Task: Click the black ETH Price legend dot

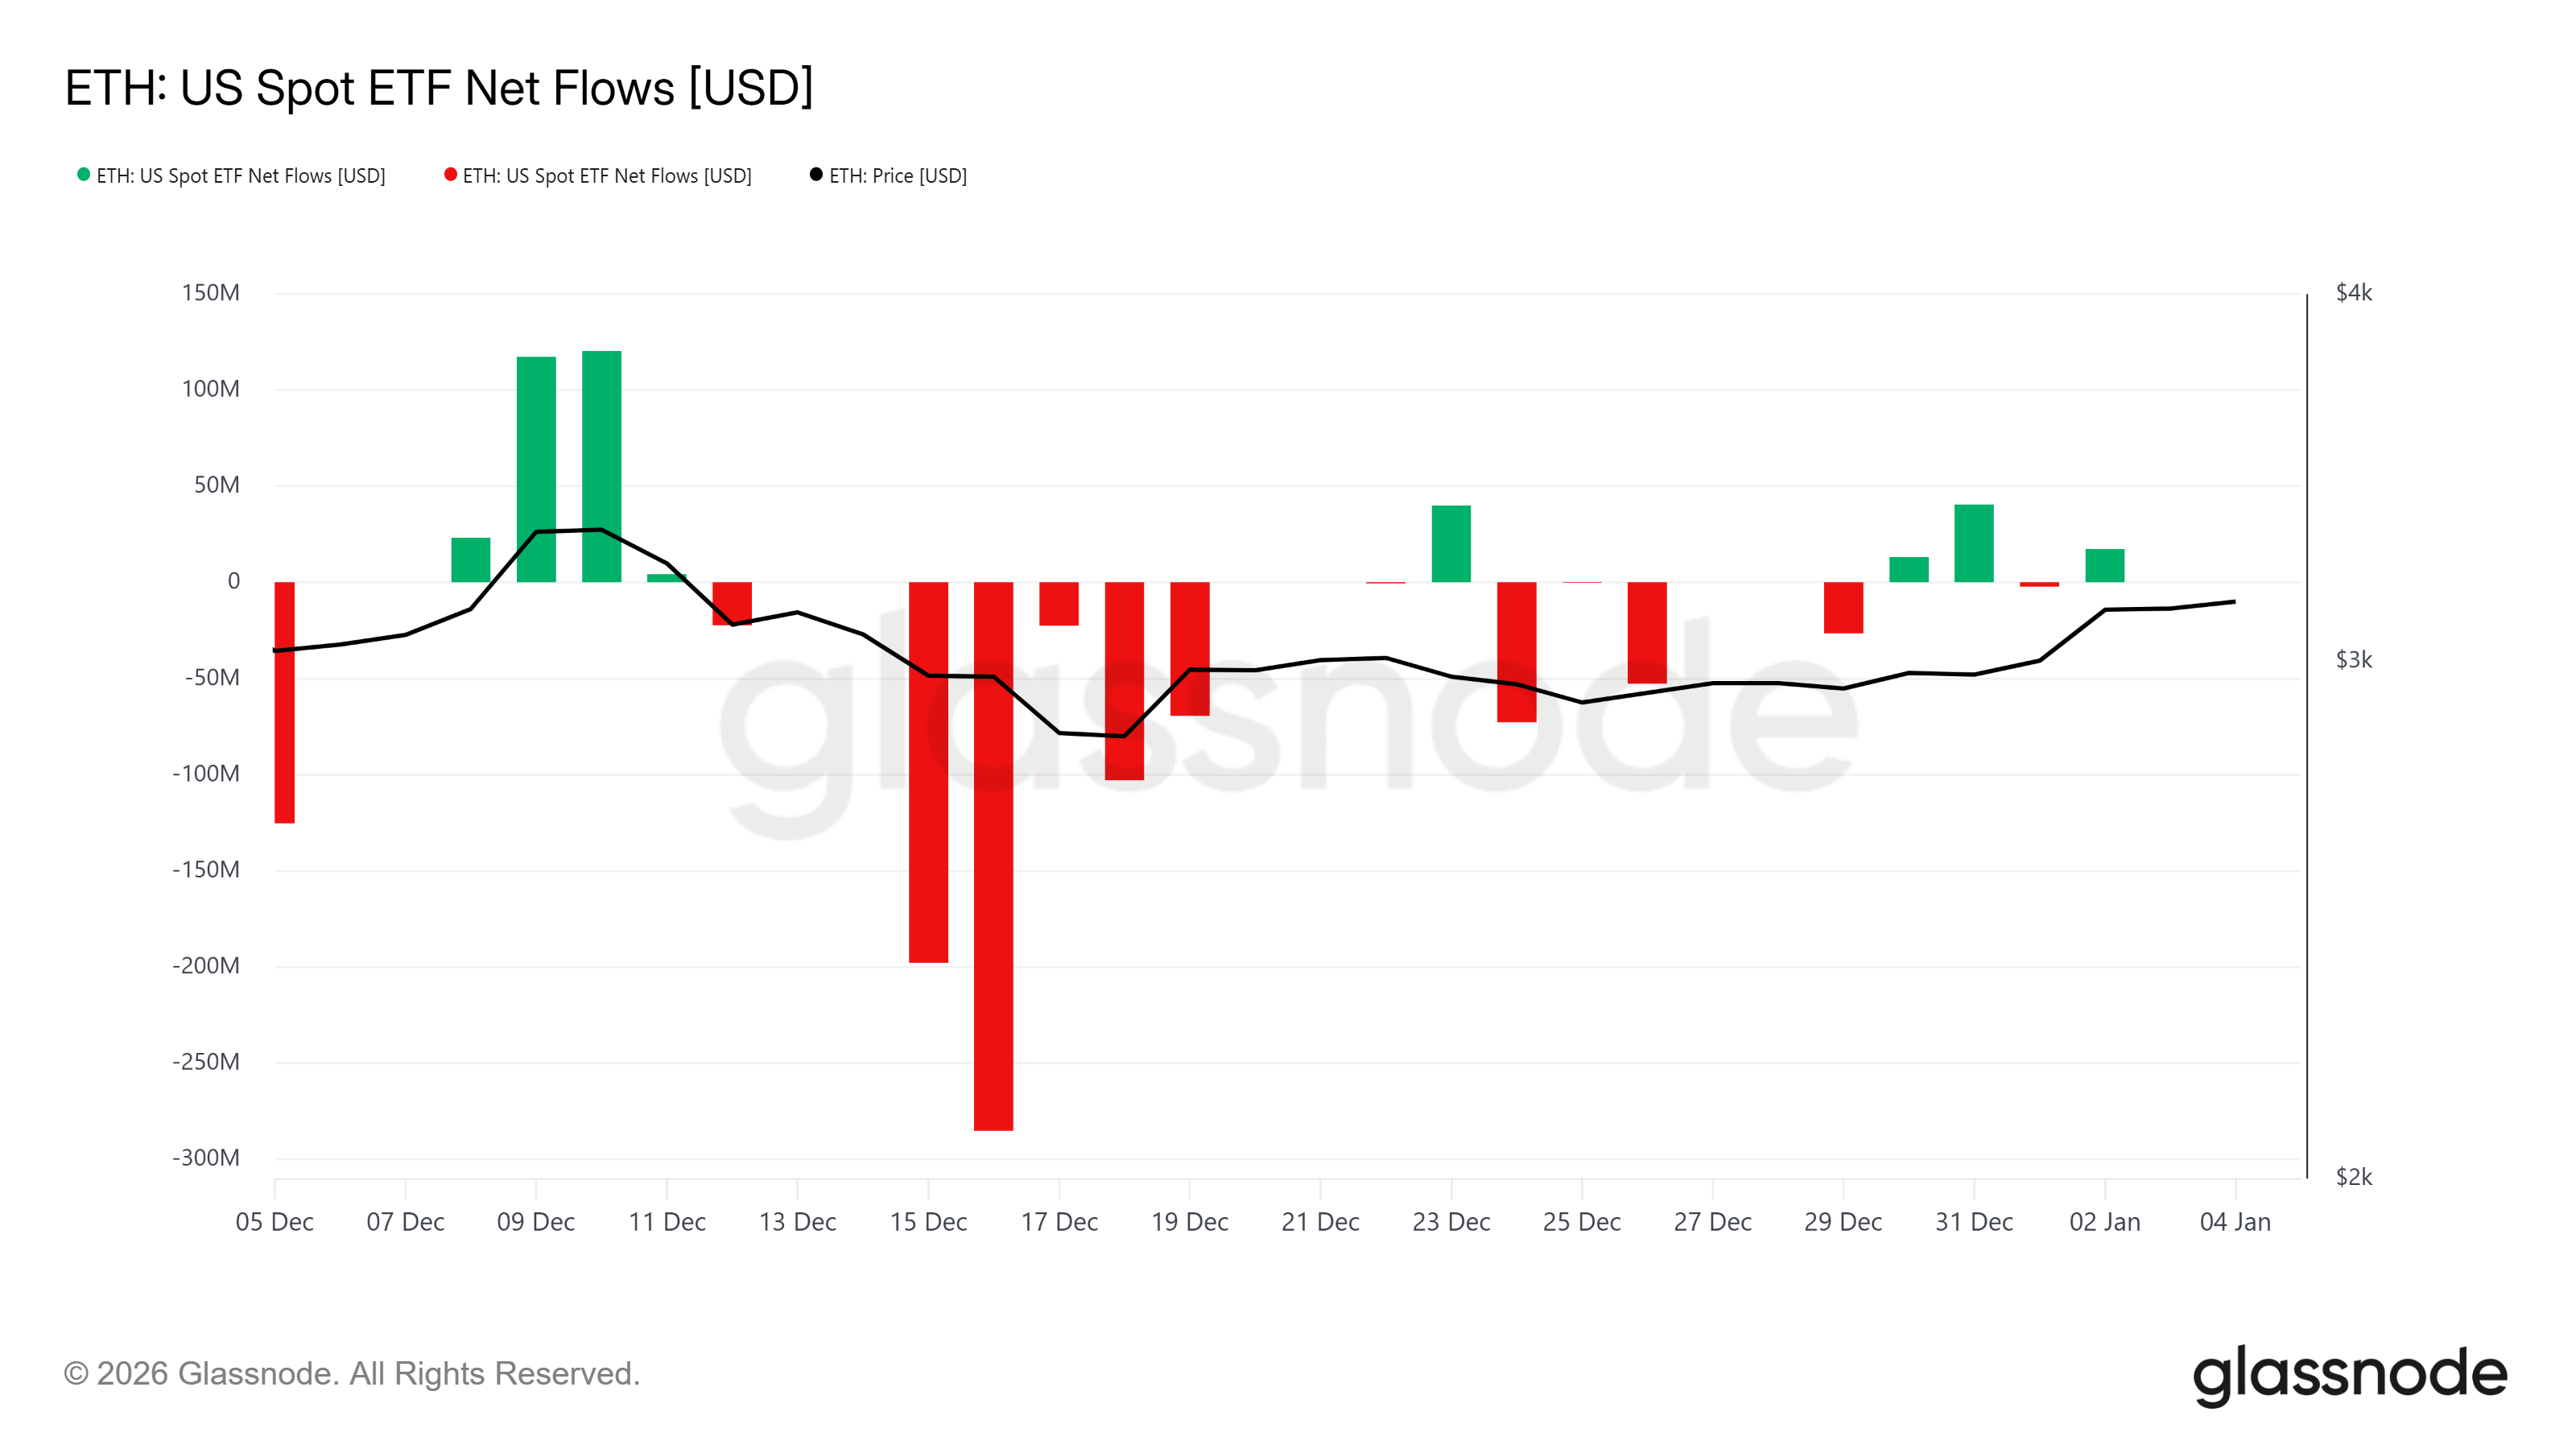Action: coord(816,175)
